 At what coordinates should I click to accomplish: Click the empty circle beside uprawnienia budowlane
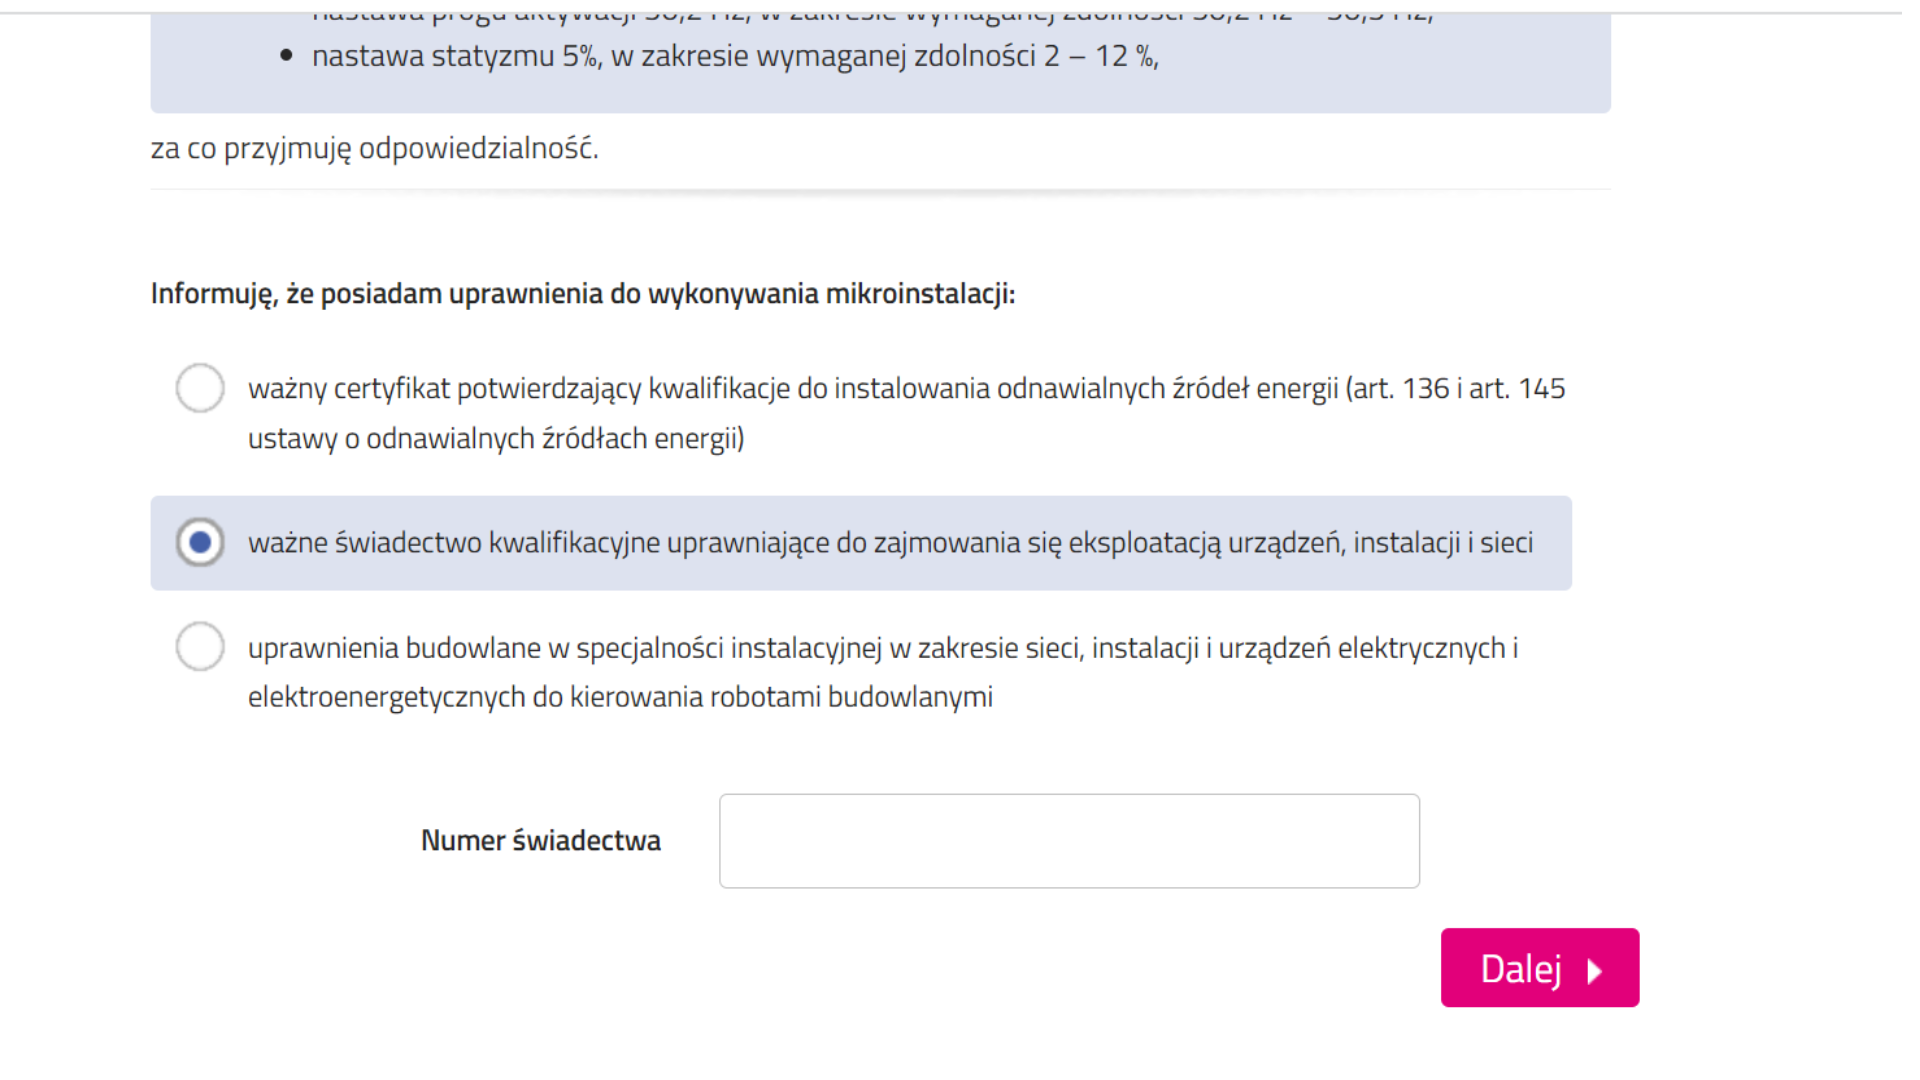pyautogui.click(x=200, y=646)
